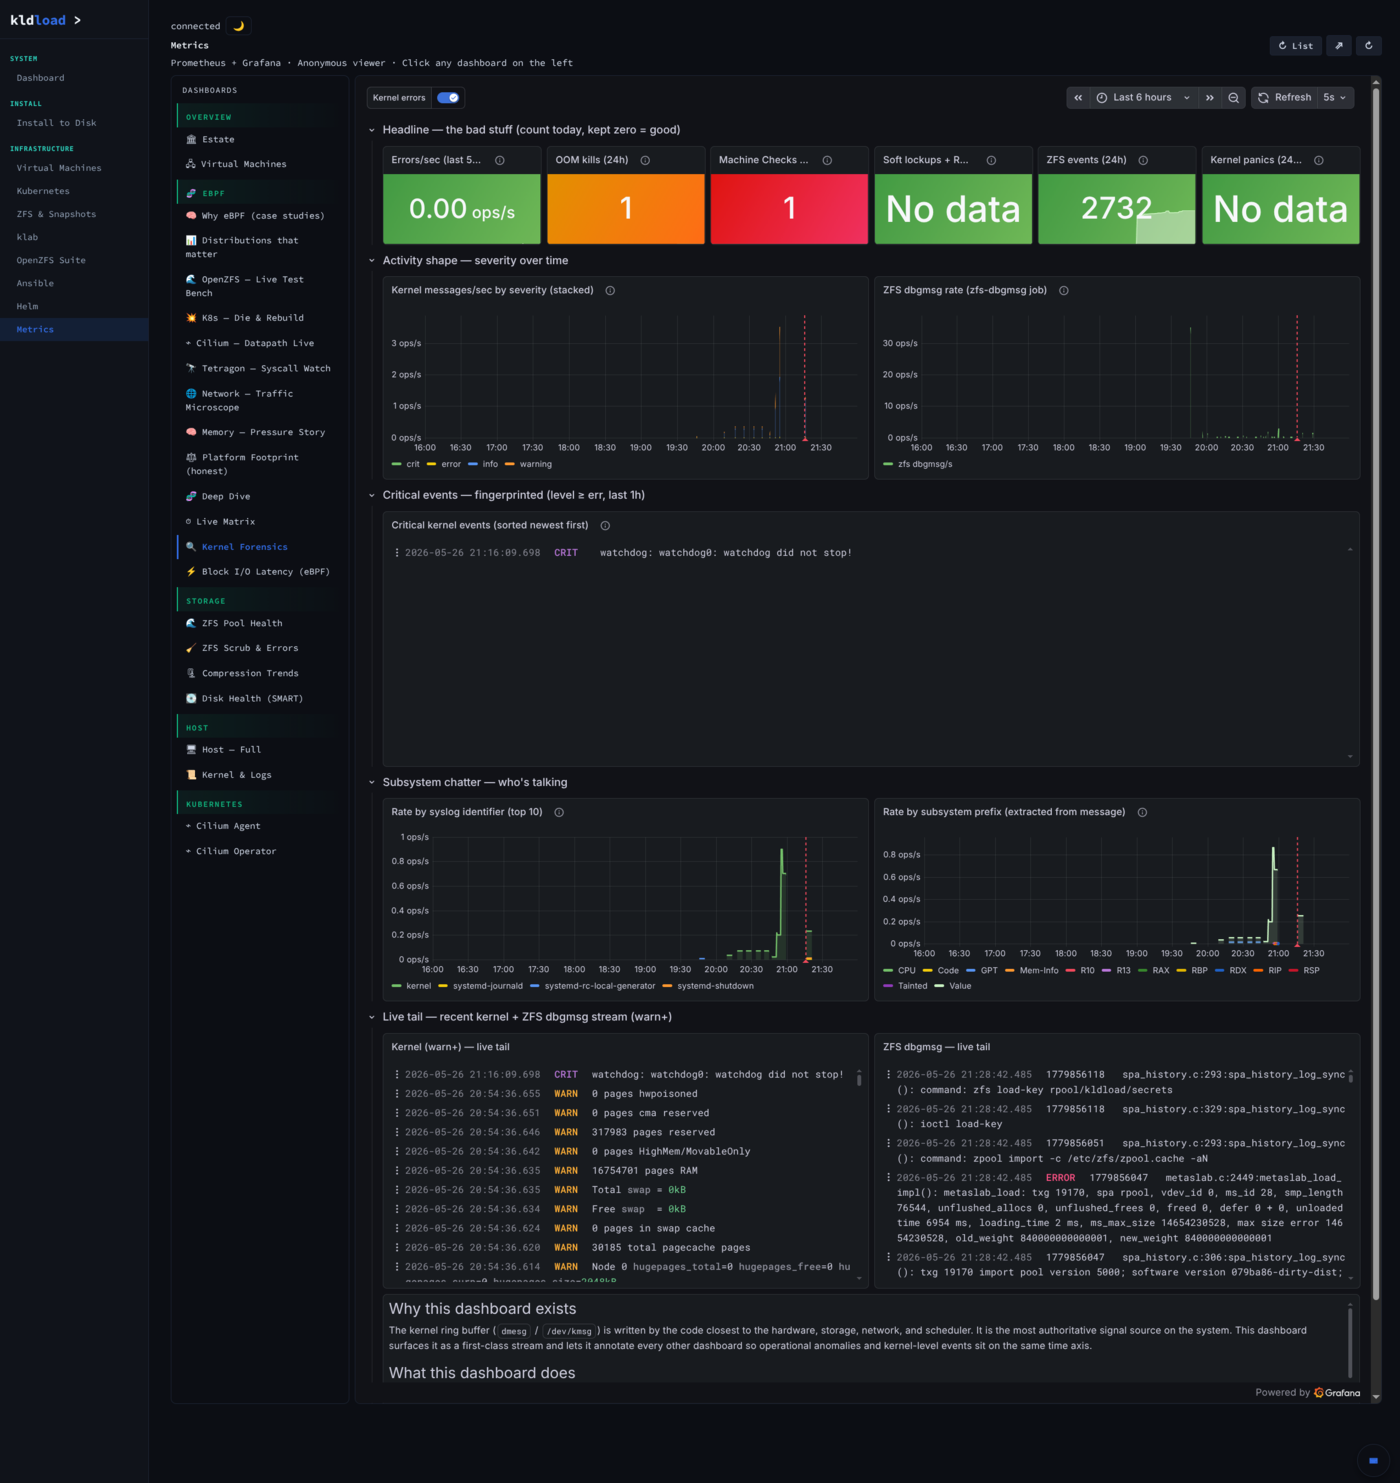Shift time range backward with double-left arrow
The width and height of the screenshot is (1400, 1483).
1078,98
